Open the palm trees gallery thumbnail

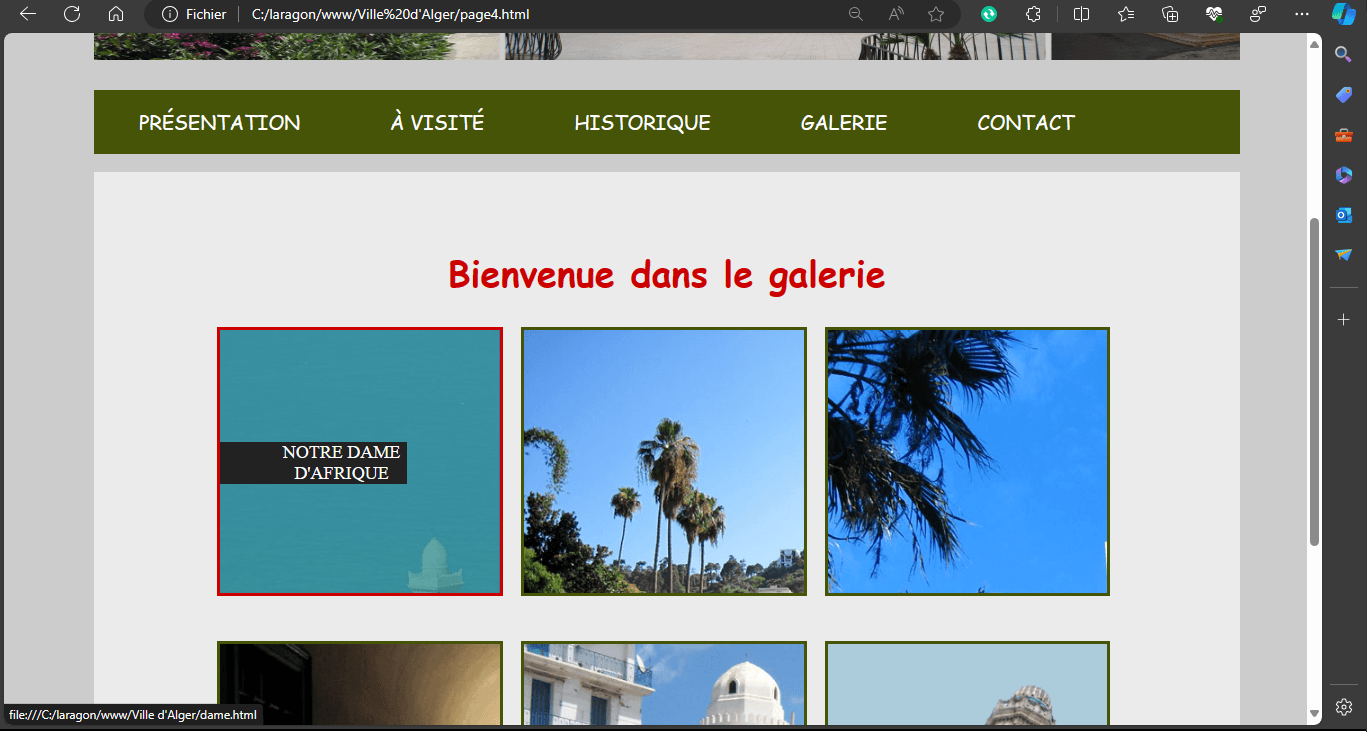pos(664,461)
